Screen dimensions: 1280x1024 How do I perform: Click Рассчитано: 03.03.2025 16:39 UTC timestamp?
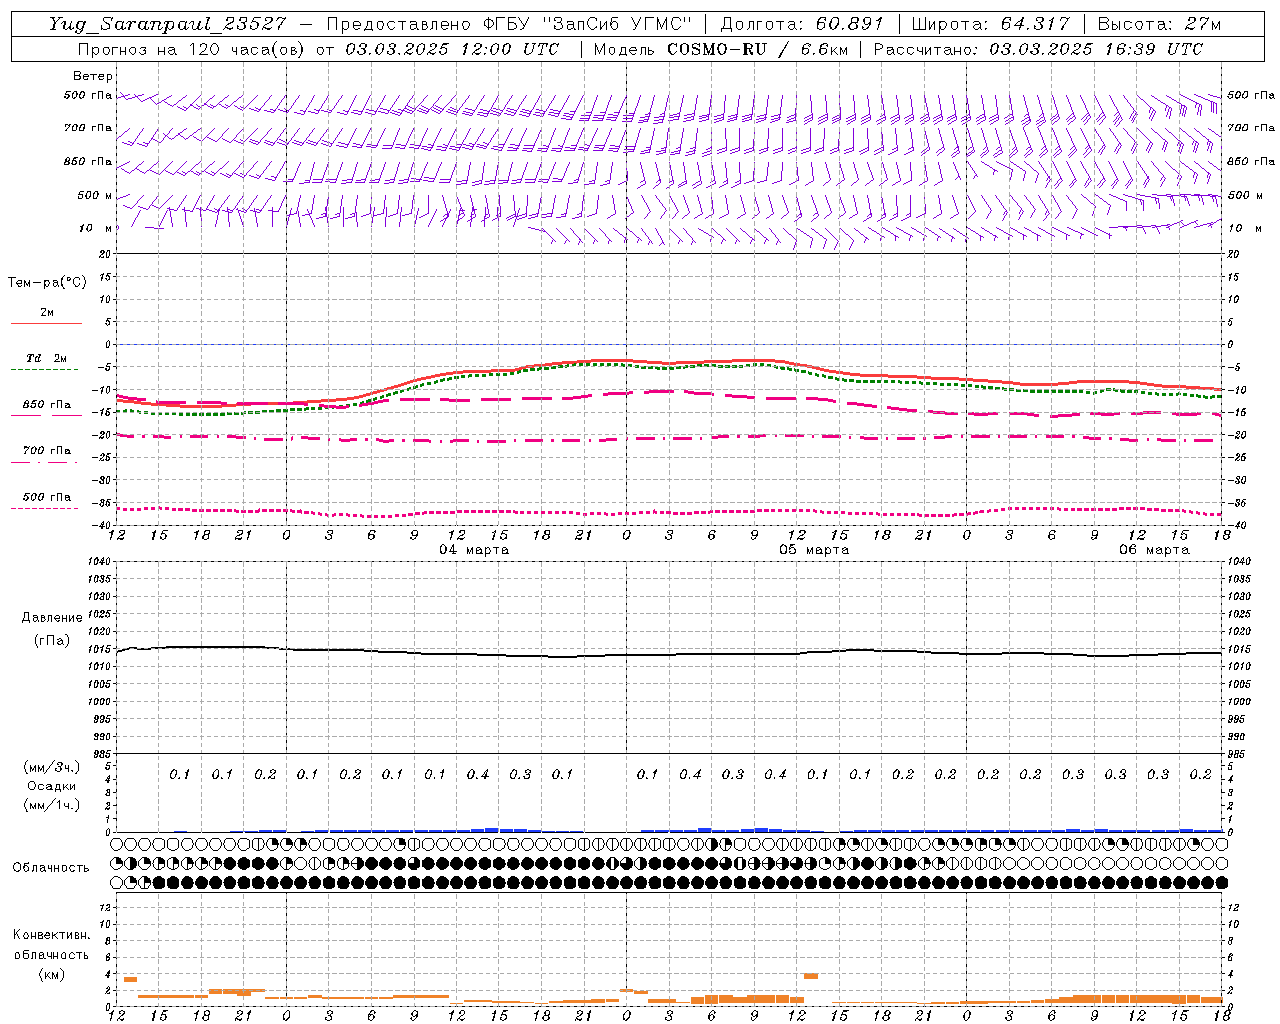point(1038,49)
